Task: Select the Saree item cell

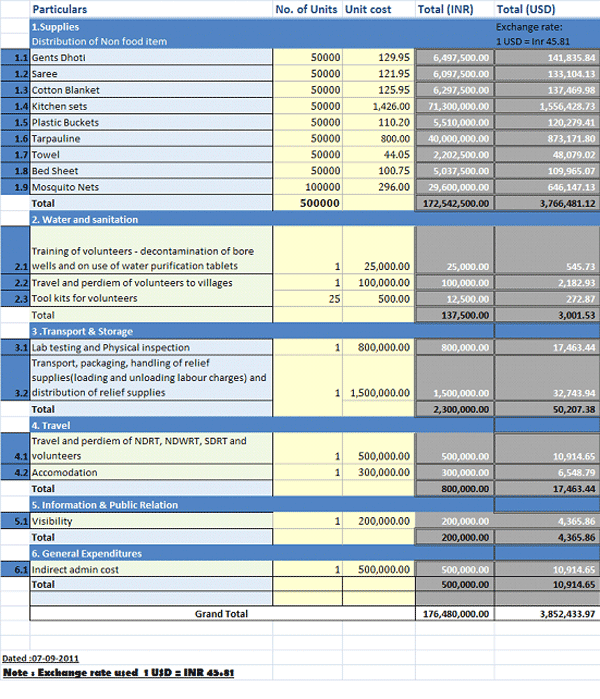Action: coord(151,74)
